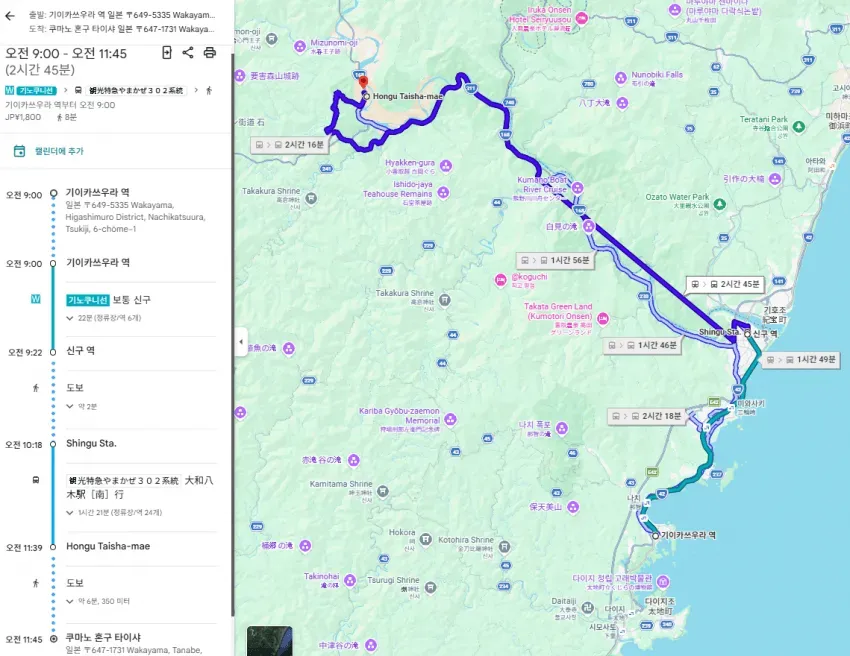Image resolution: width=850 pixels, height=656 pixels.
Task: Click calendar icon beside 캘린더에 추가
Action: tap(20, 151)
